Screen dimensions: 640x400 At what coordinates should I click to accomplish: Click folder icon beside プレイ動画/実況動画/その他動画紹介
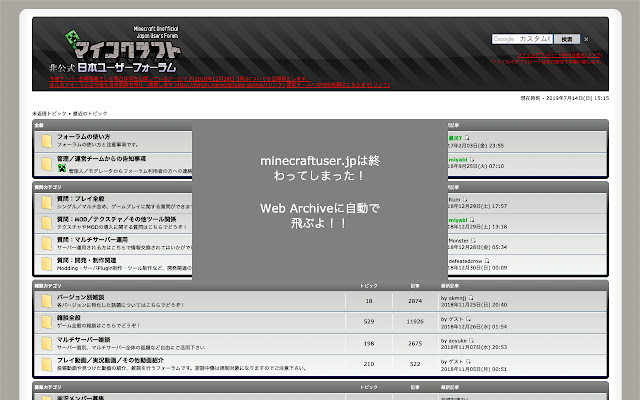(x=47, y=364)
